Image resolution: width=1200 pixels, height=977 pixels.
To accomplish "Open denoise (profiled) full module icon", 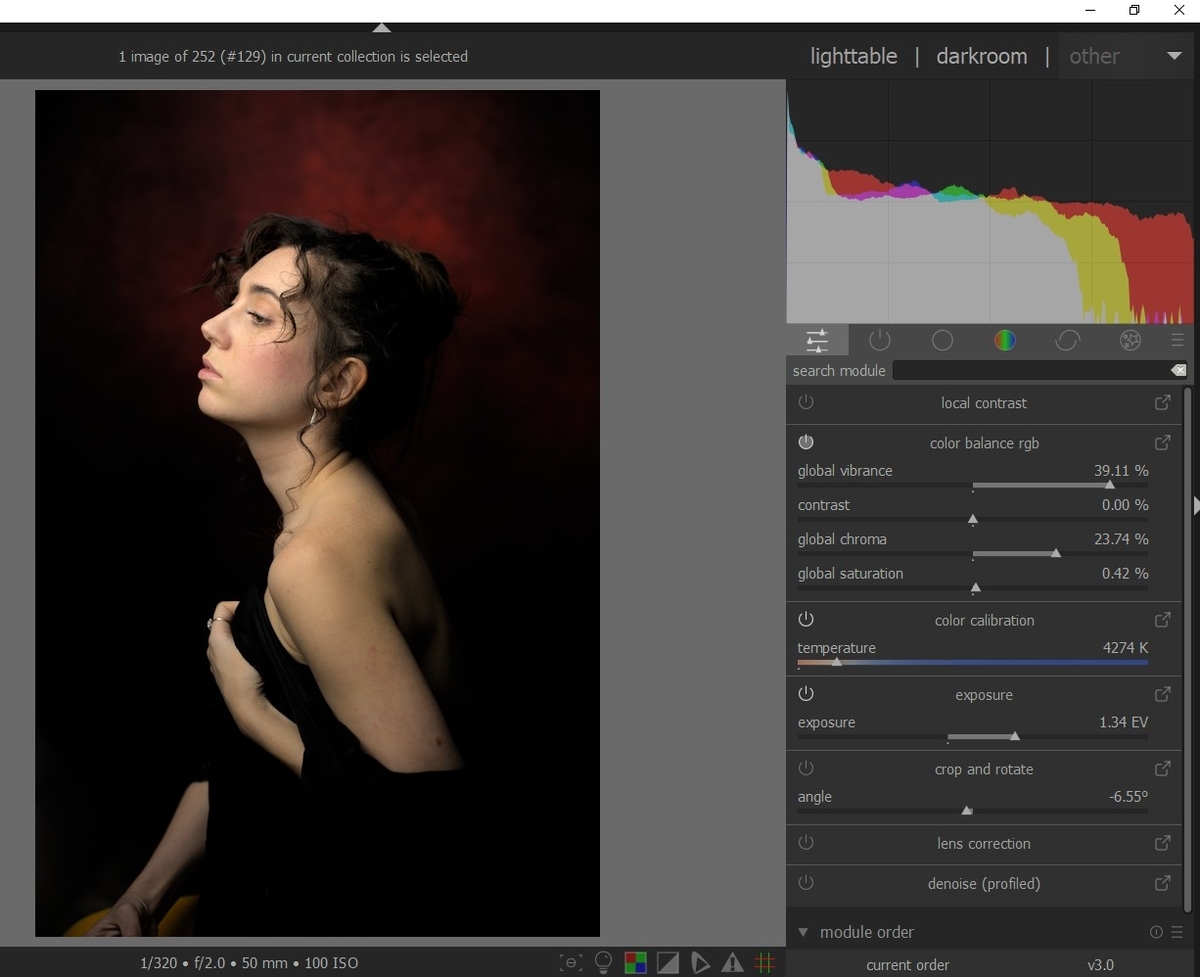I will tap(1162, 883).
